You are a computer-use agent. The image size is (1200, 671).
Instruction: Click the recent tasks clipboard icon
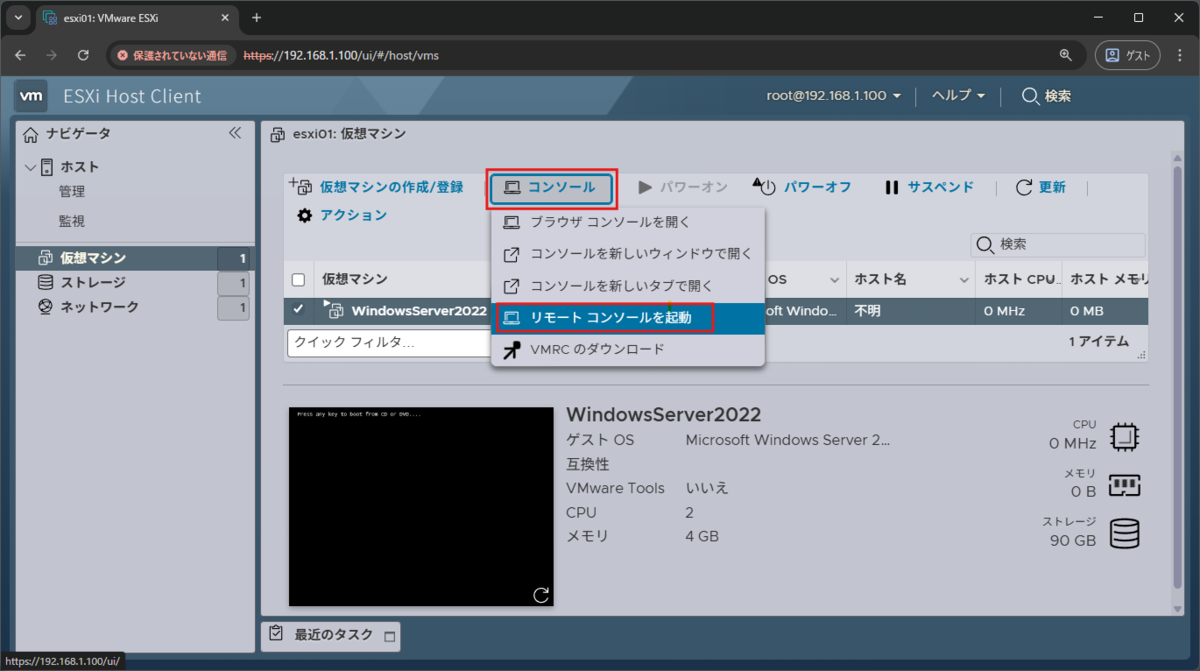pyautogui.click(x=277, y=634)
